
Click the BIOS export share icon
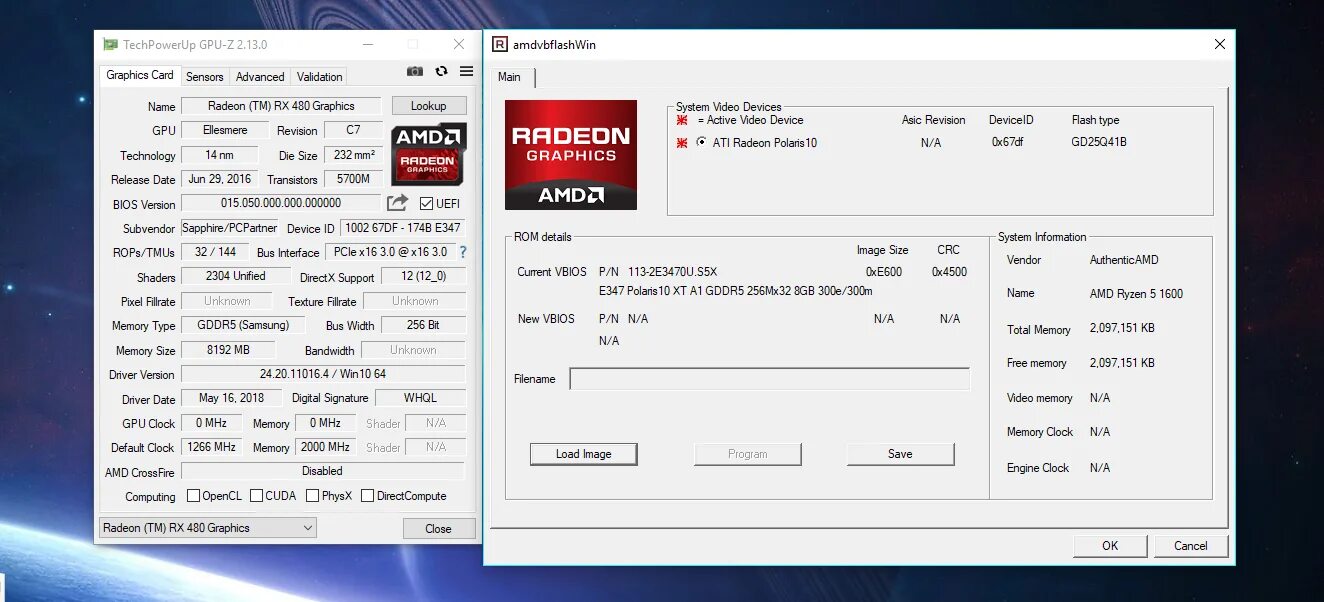[398, 203]
